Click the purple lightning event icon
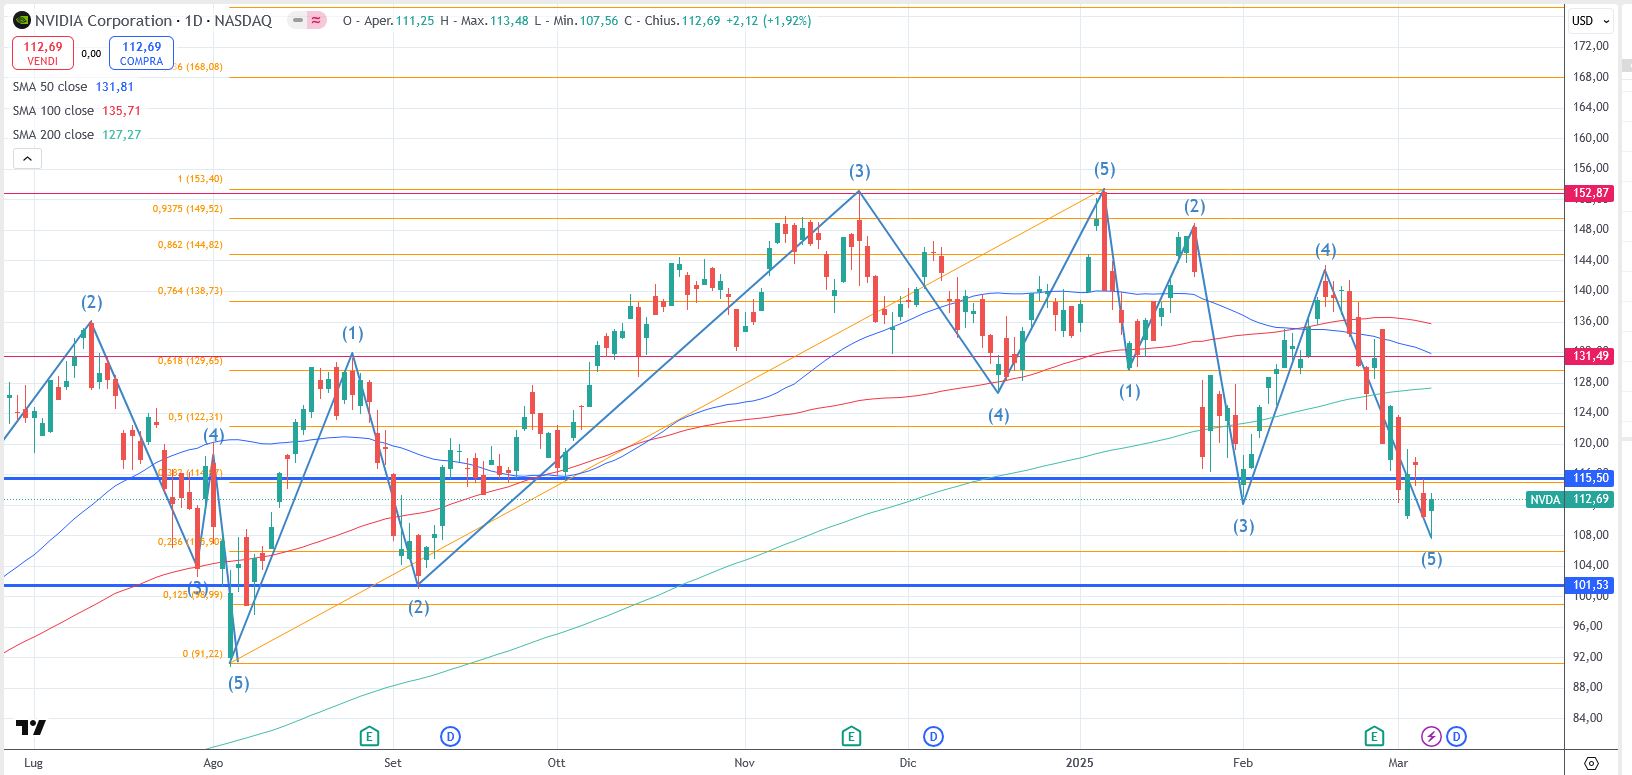This screenshot has height=775, width=1632. pyautogui.click(x=1431, y=737)
